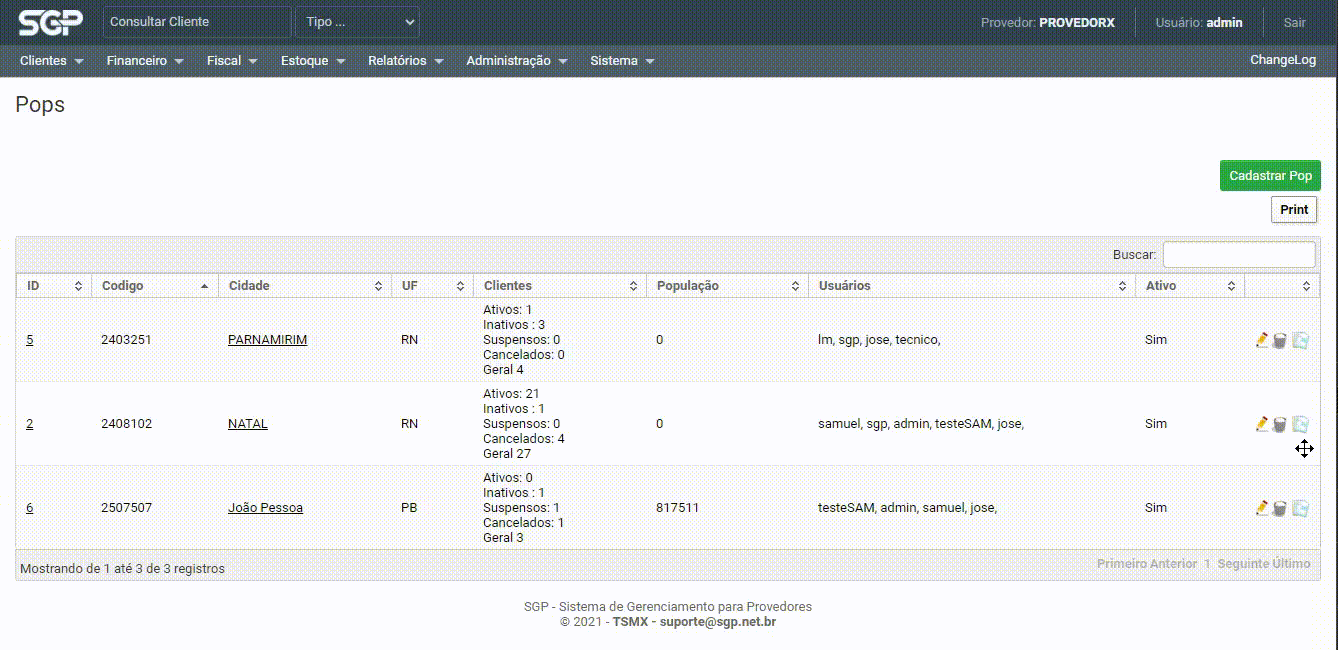
Task: Sort table by Ativo column
Action: pos(1190,286)
